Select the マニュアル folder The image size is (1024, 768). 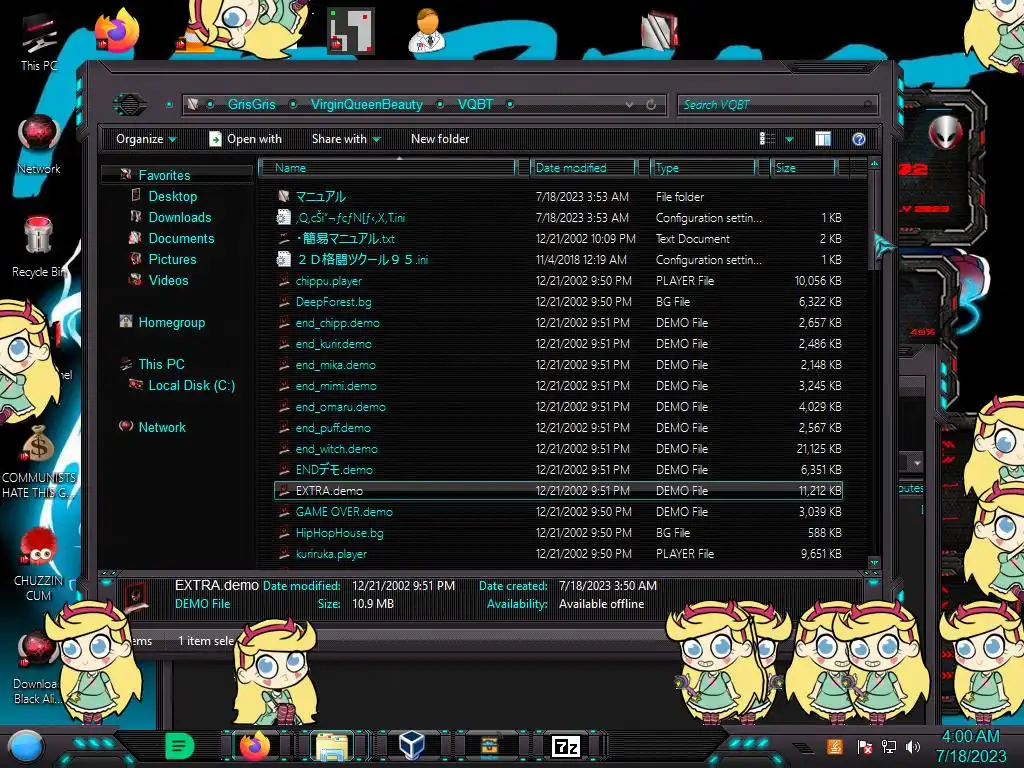(x=320, y=197)
